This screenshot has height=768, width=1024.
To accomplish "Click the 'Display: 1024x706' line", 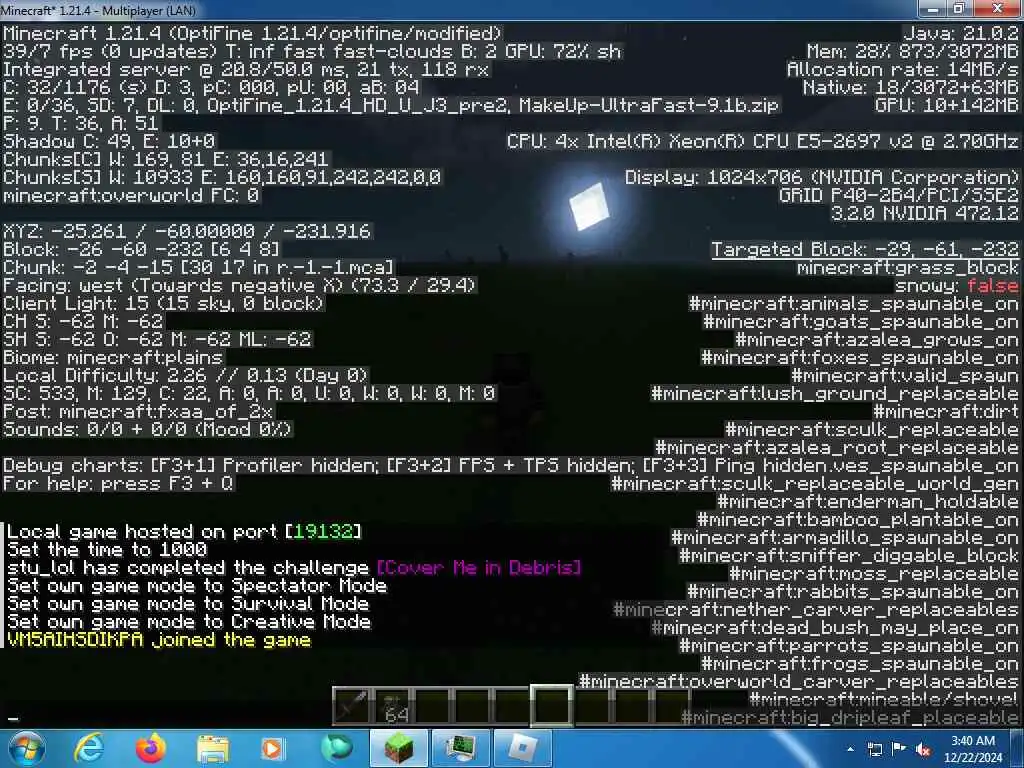I will [822, 178].
